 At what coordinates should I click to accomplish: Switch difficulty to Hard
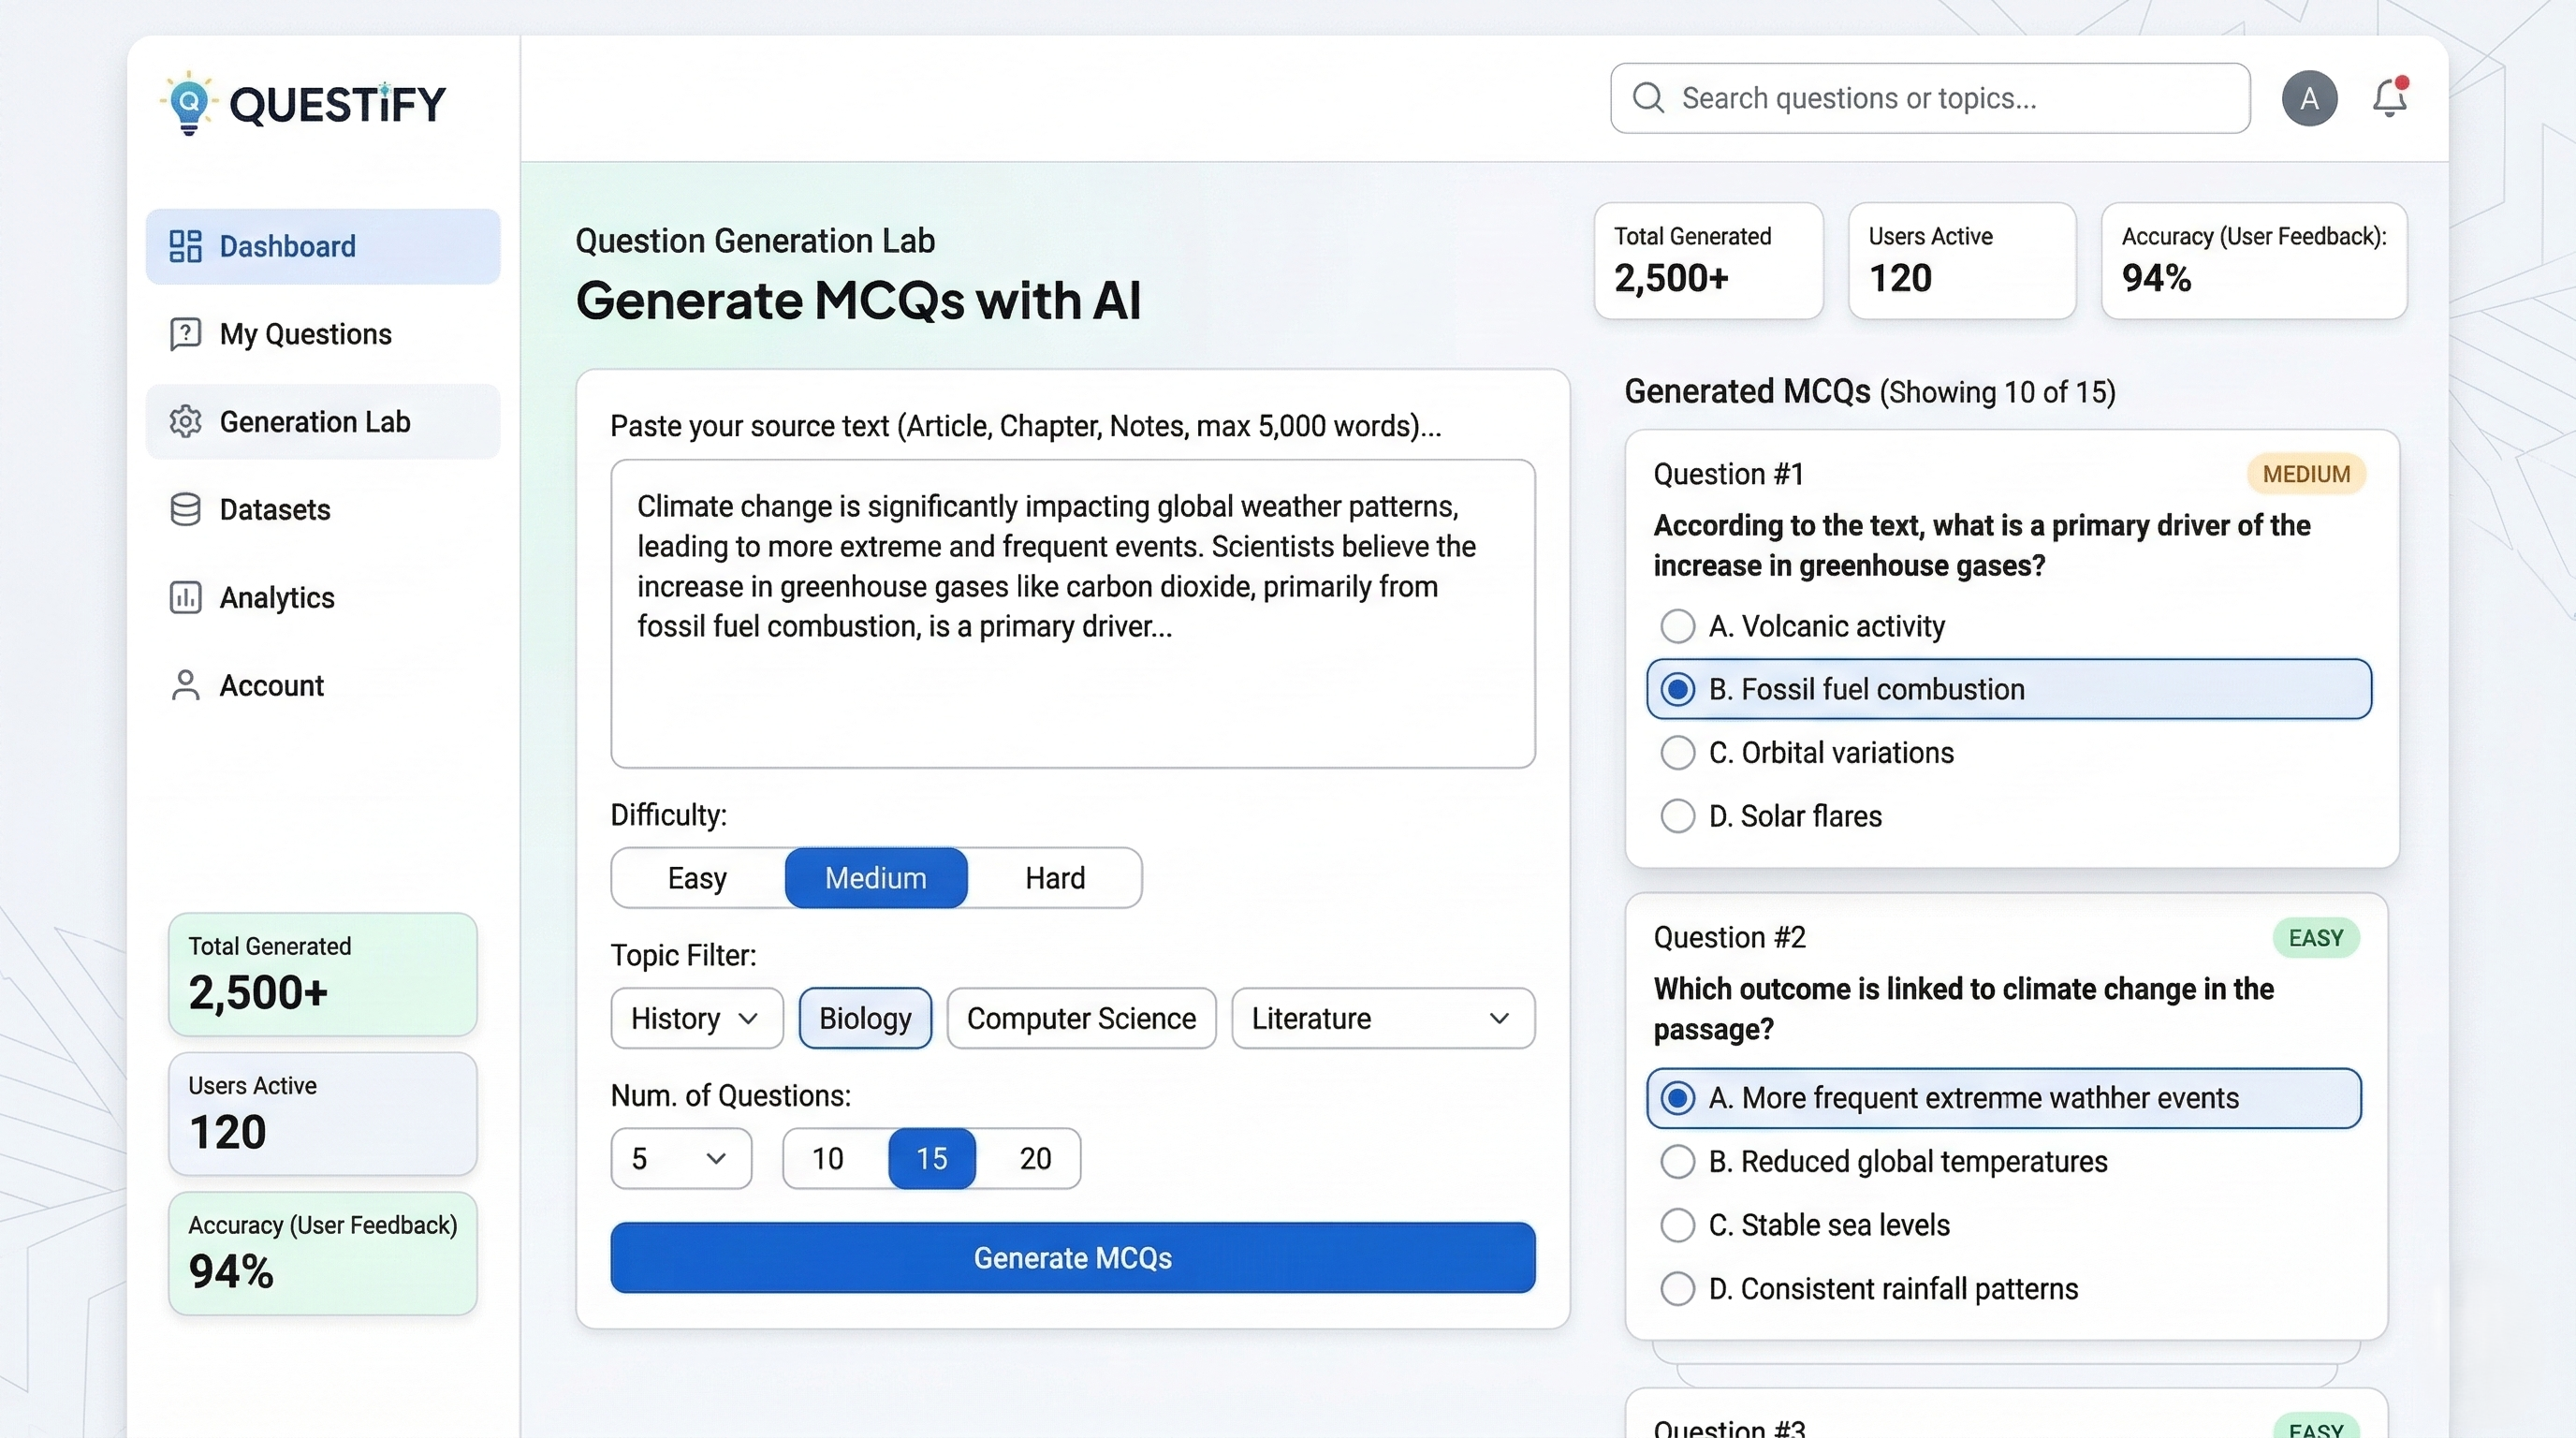(1054, 878)
